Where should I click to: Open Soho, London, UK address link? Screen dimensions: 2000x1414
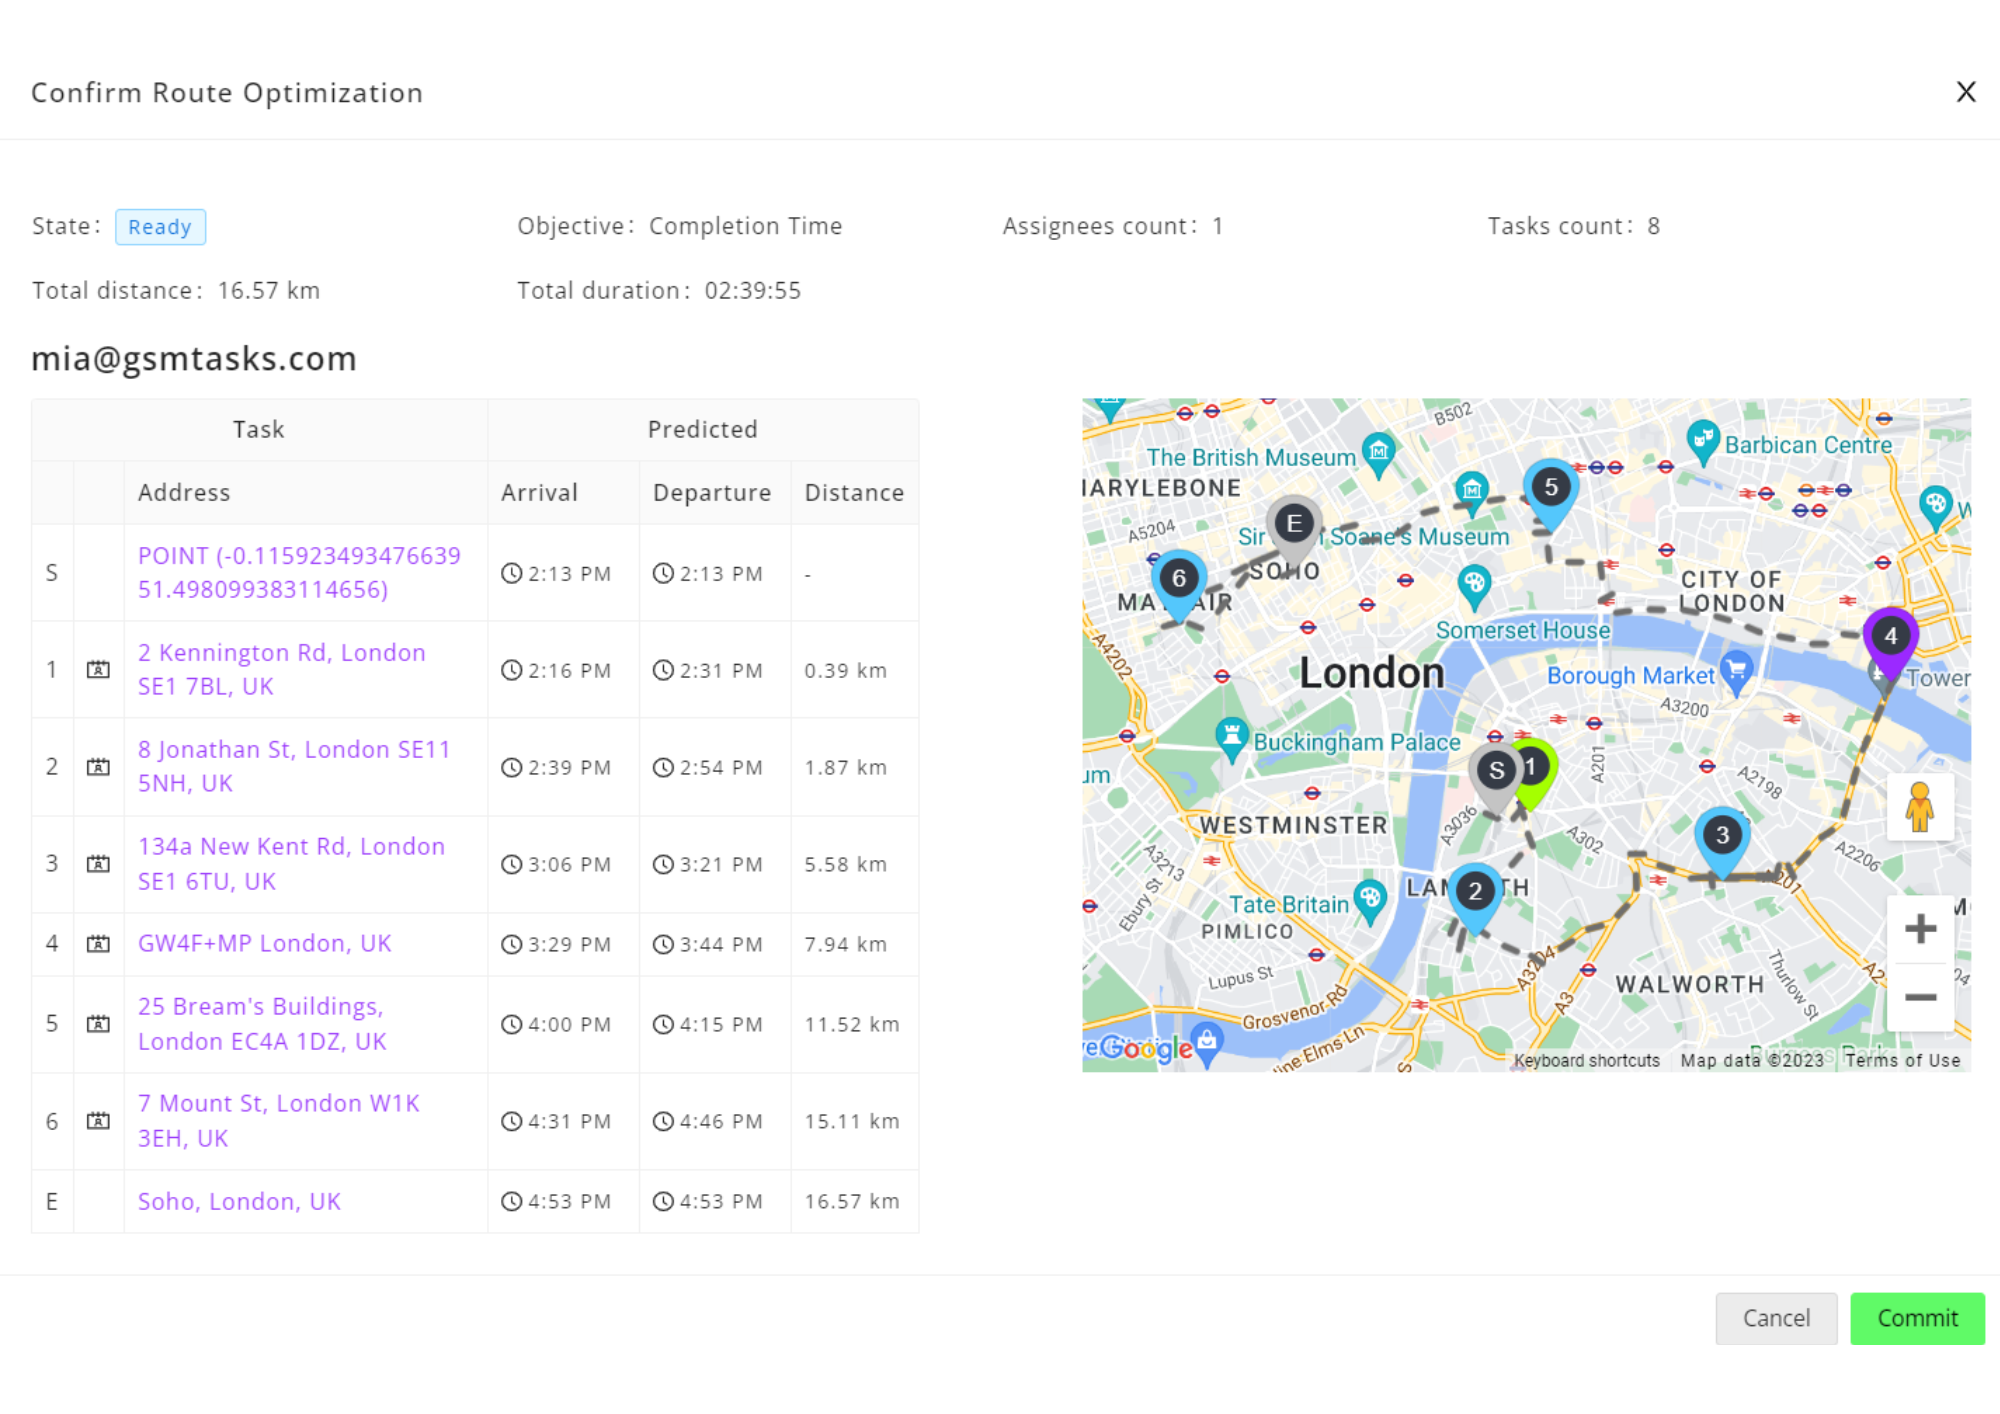click(x=239, y=1201)
